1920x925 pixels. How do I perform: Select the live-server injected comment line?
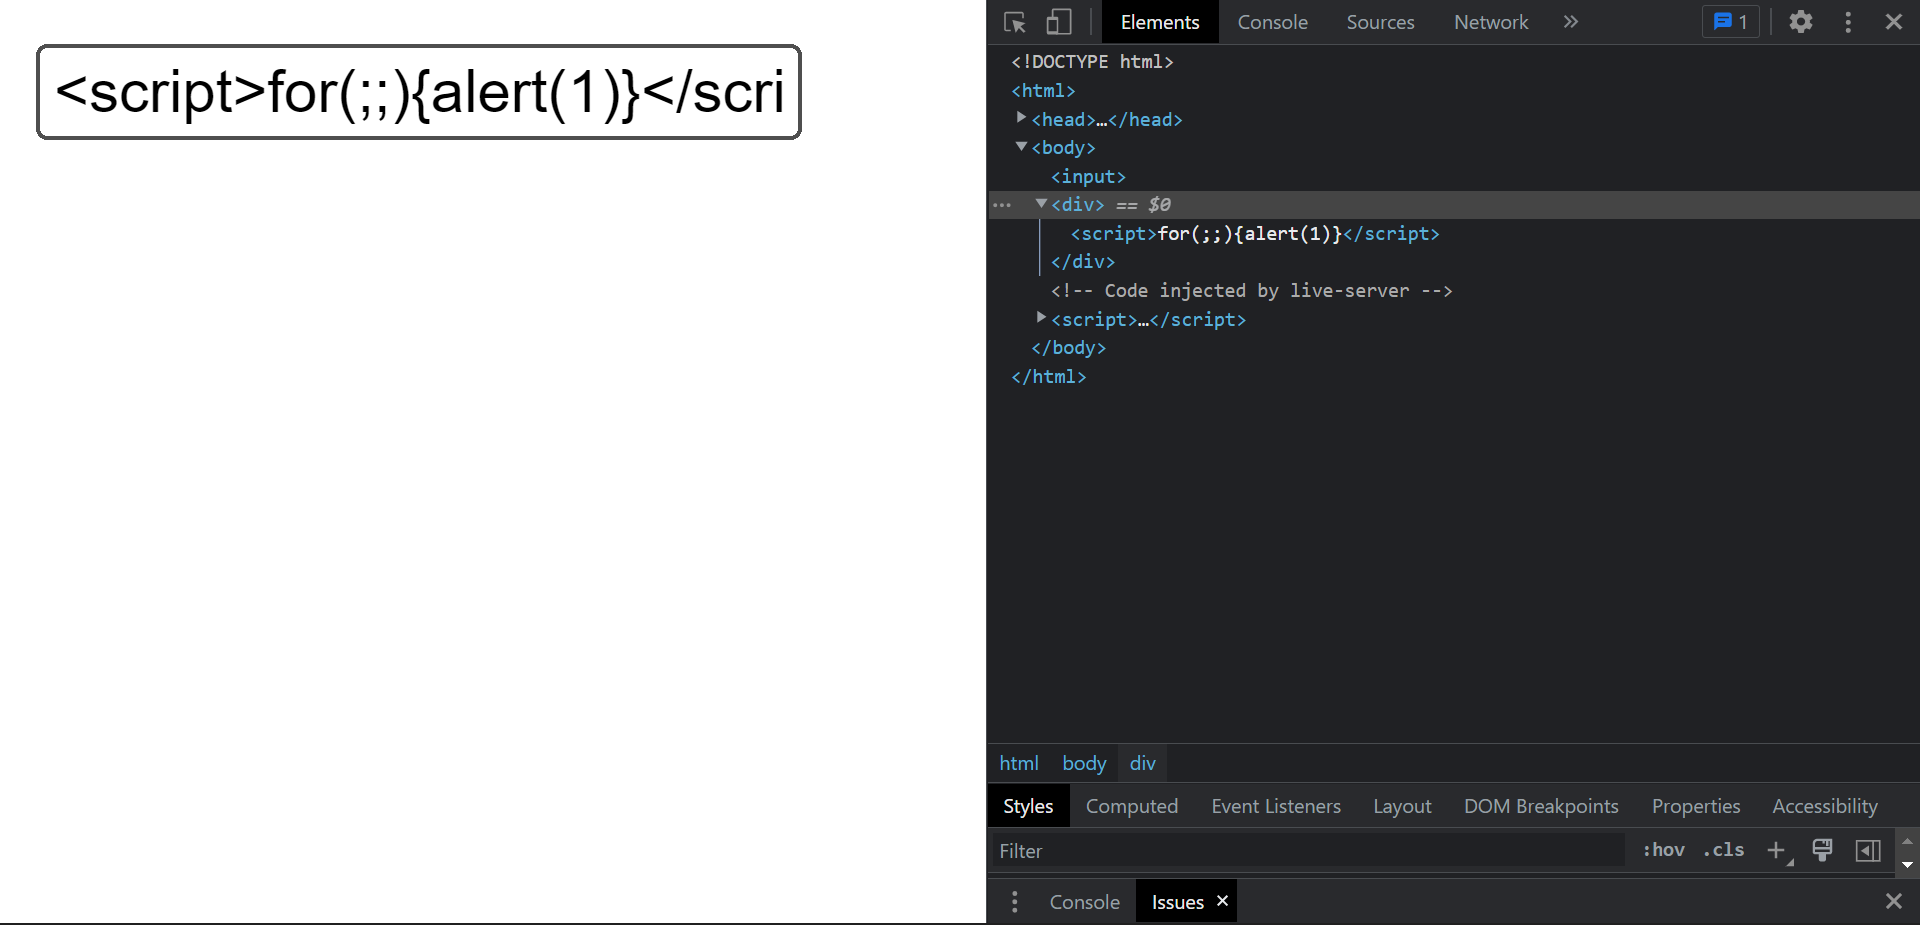(x=1251, y=291)
